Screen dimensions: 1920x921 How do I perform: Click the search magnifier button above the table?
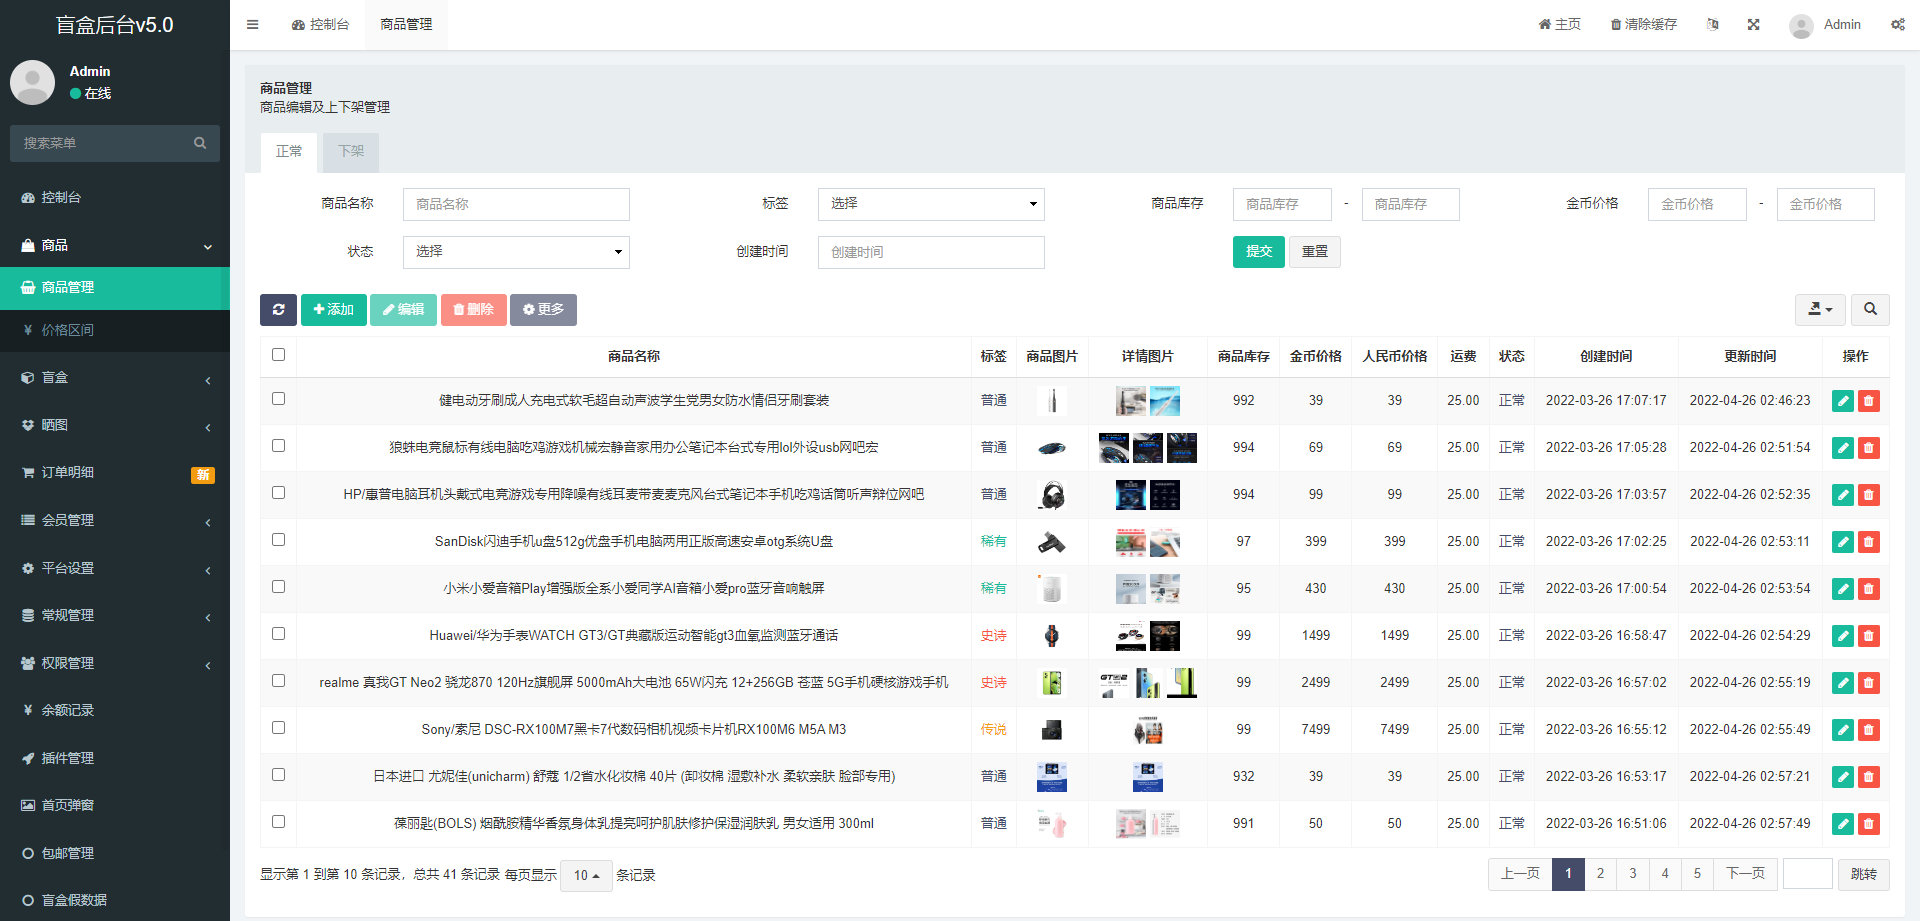[x=1869, y=310]
